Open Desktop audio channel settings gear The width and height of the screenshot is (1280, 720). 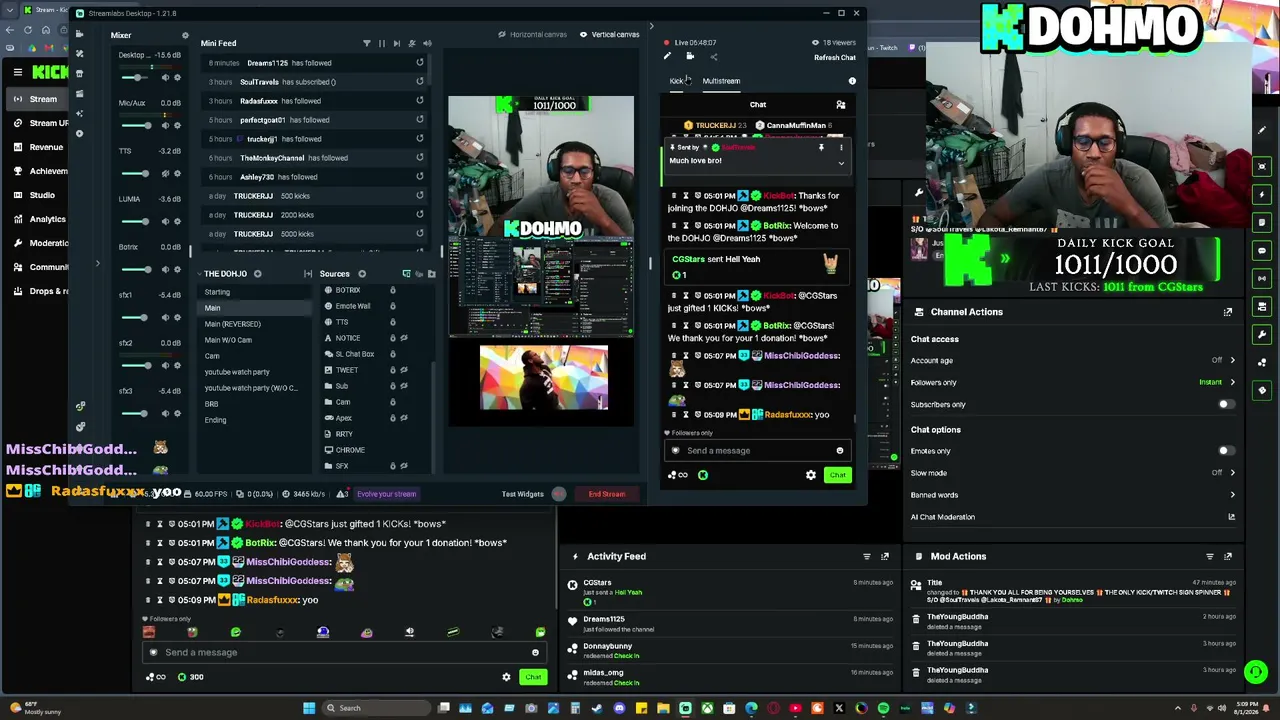click(x=177, y=77)
